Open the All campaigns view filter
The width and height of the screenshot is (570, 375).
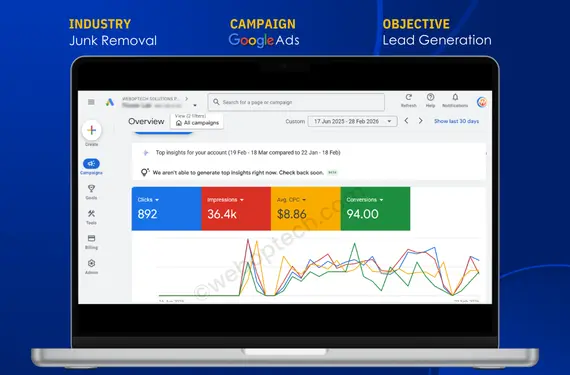coord(197,121)
